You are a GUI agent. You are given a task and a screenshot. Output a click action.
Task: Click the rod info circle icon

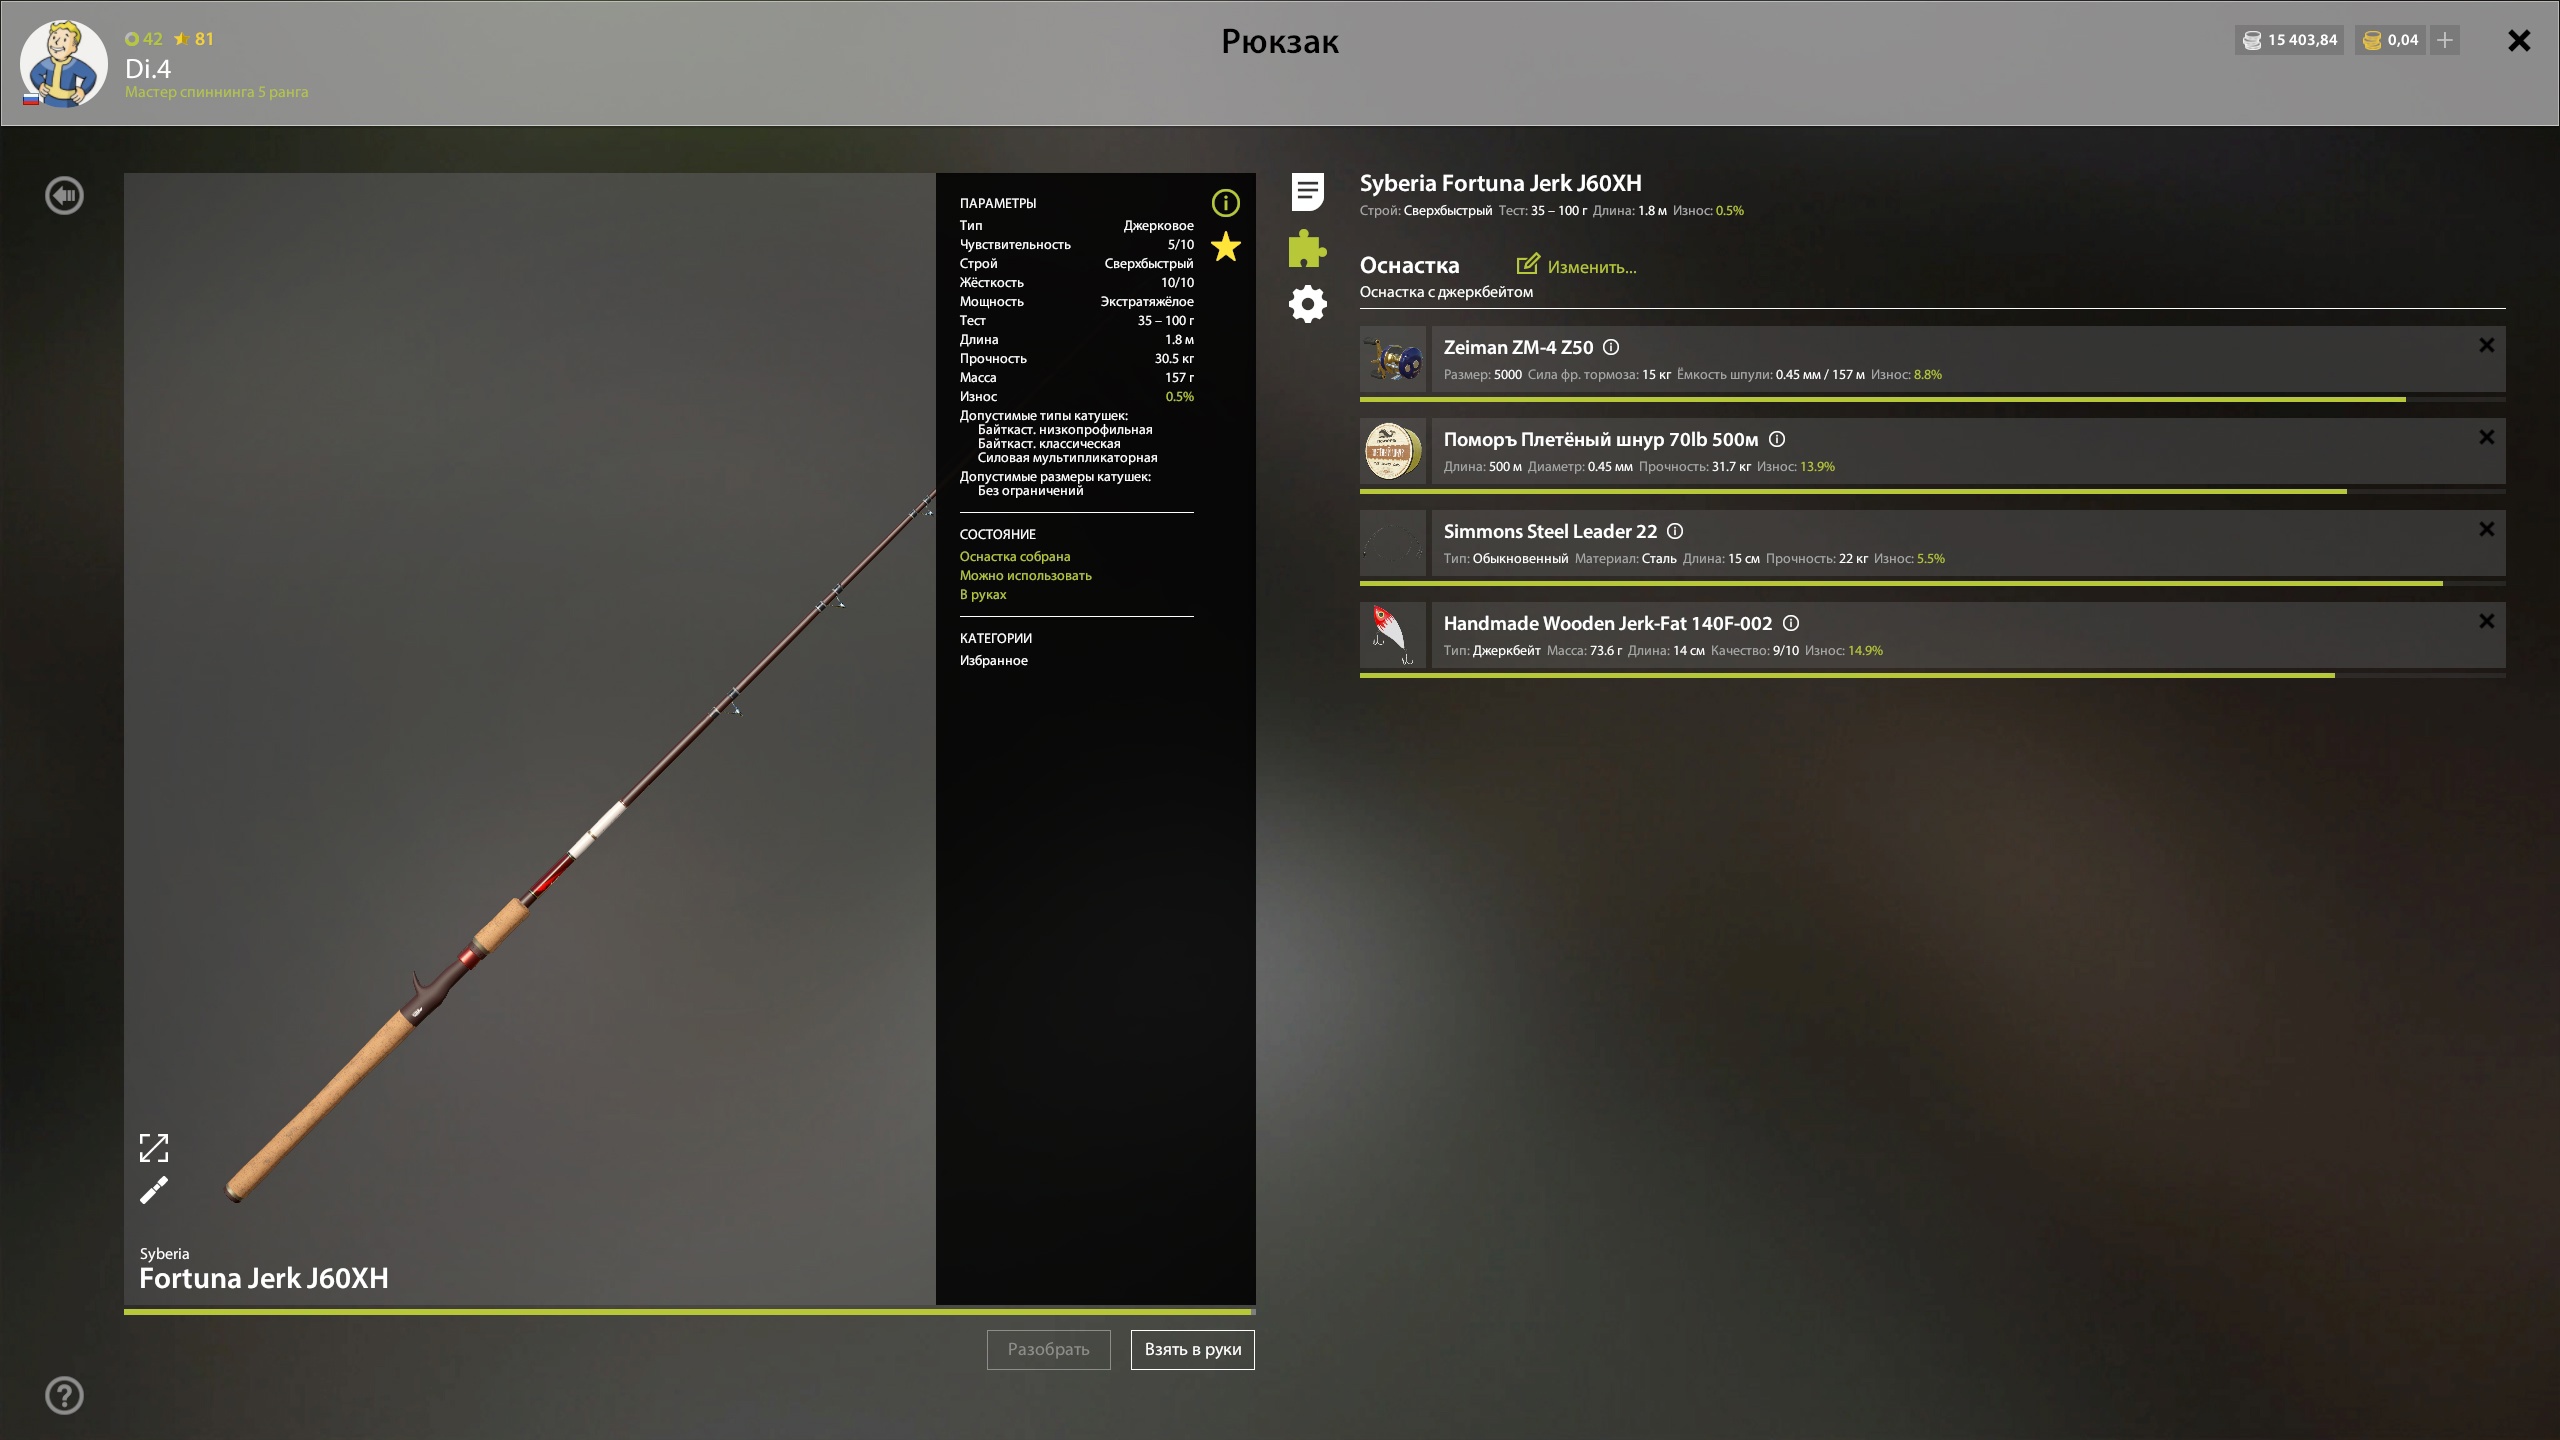[1225, 203]
